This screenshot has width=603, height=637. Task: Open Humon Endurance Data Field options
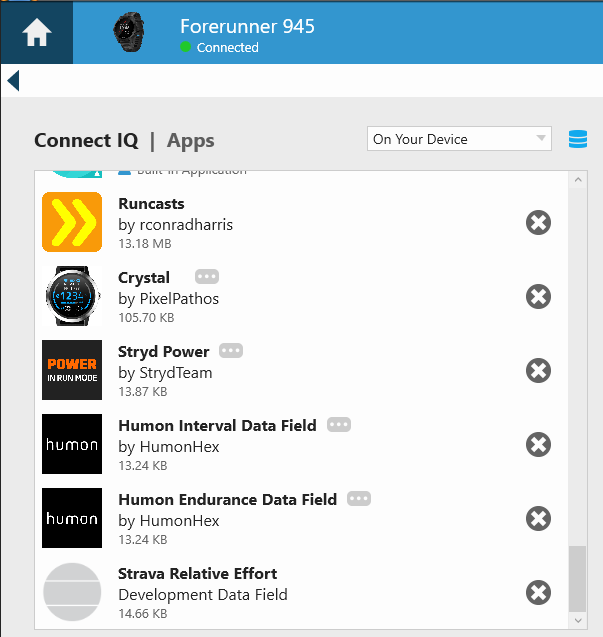[x=359, y=499]
